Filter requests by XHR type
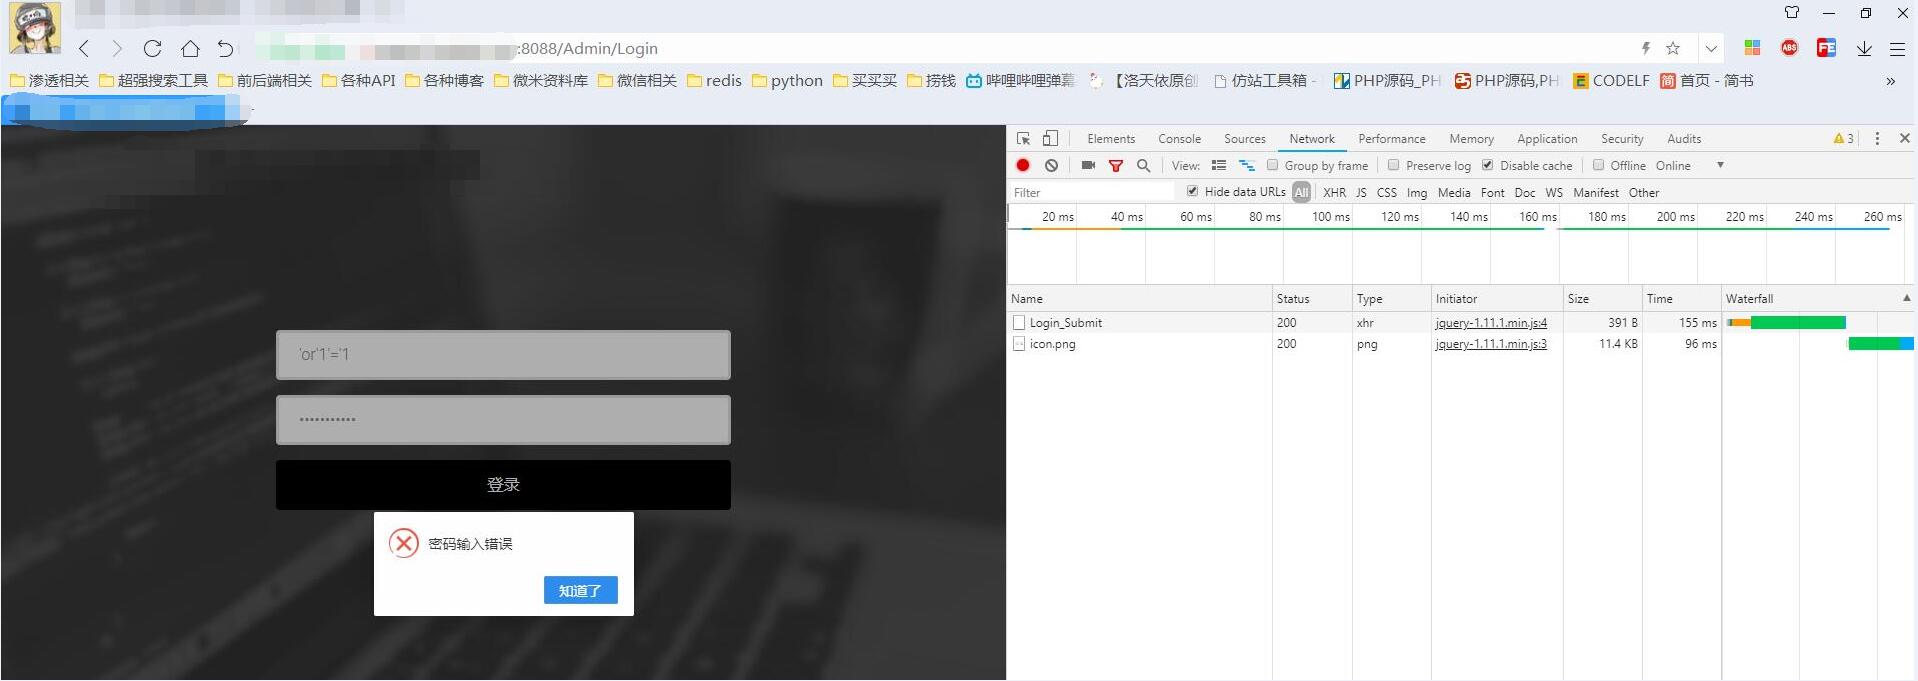The height and width of the screenshot is (681, 1918). pyautogui.click(x=1334, y=192)
